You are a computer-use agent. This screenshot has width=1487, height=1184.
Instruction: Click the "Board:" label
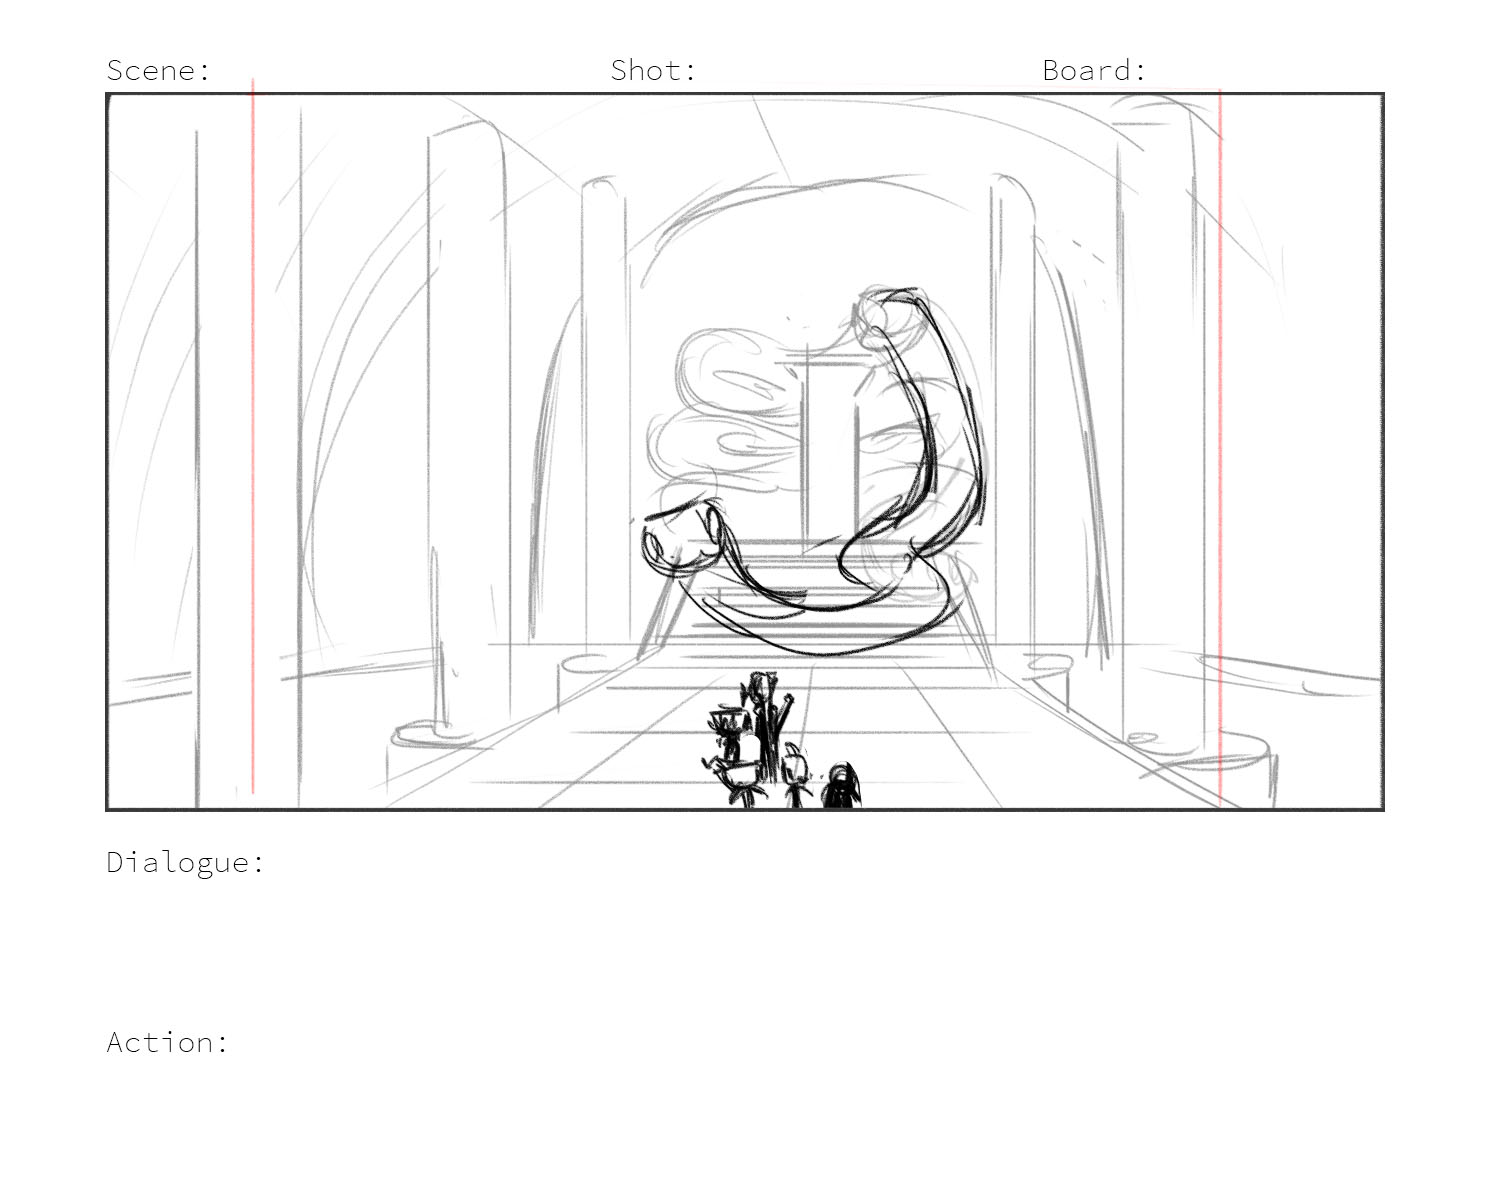click(1095, 70)
